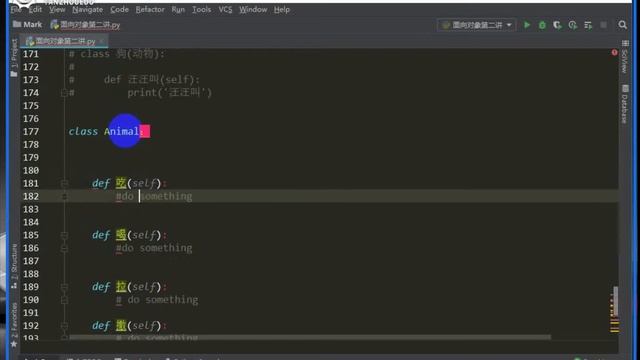Click the method name 撒 on line 192
This screenshot has height=360, width=640.
(x=121, y=326)
